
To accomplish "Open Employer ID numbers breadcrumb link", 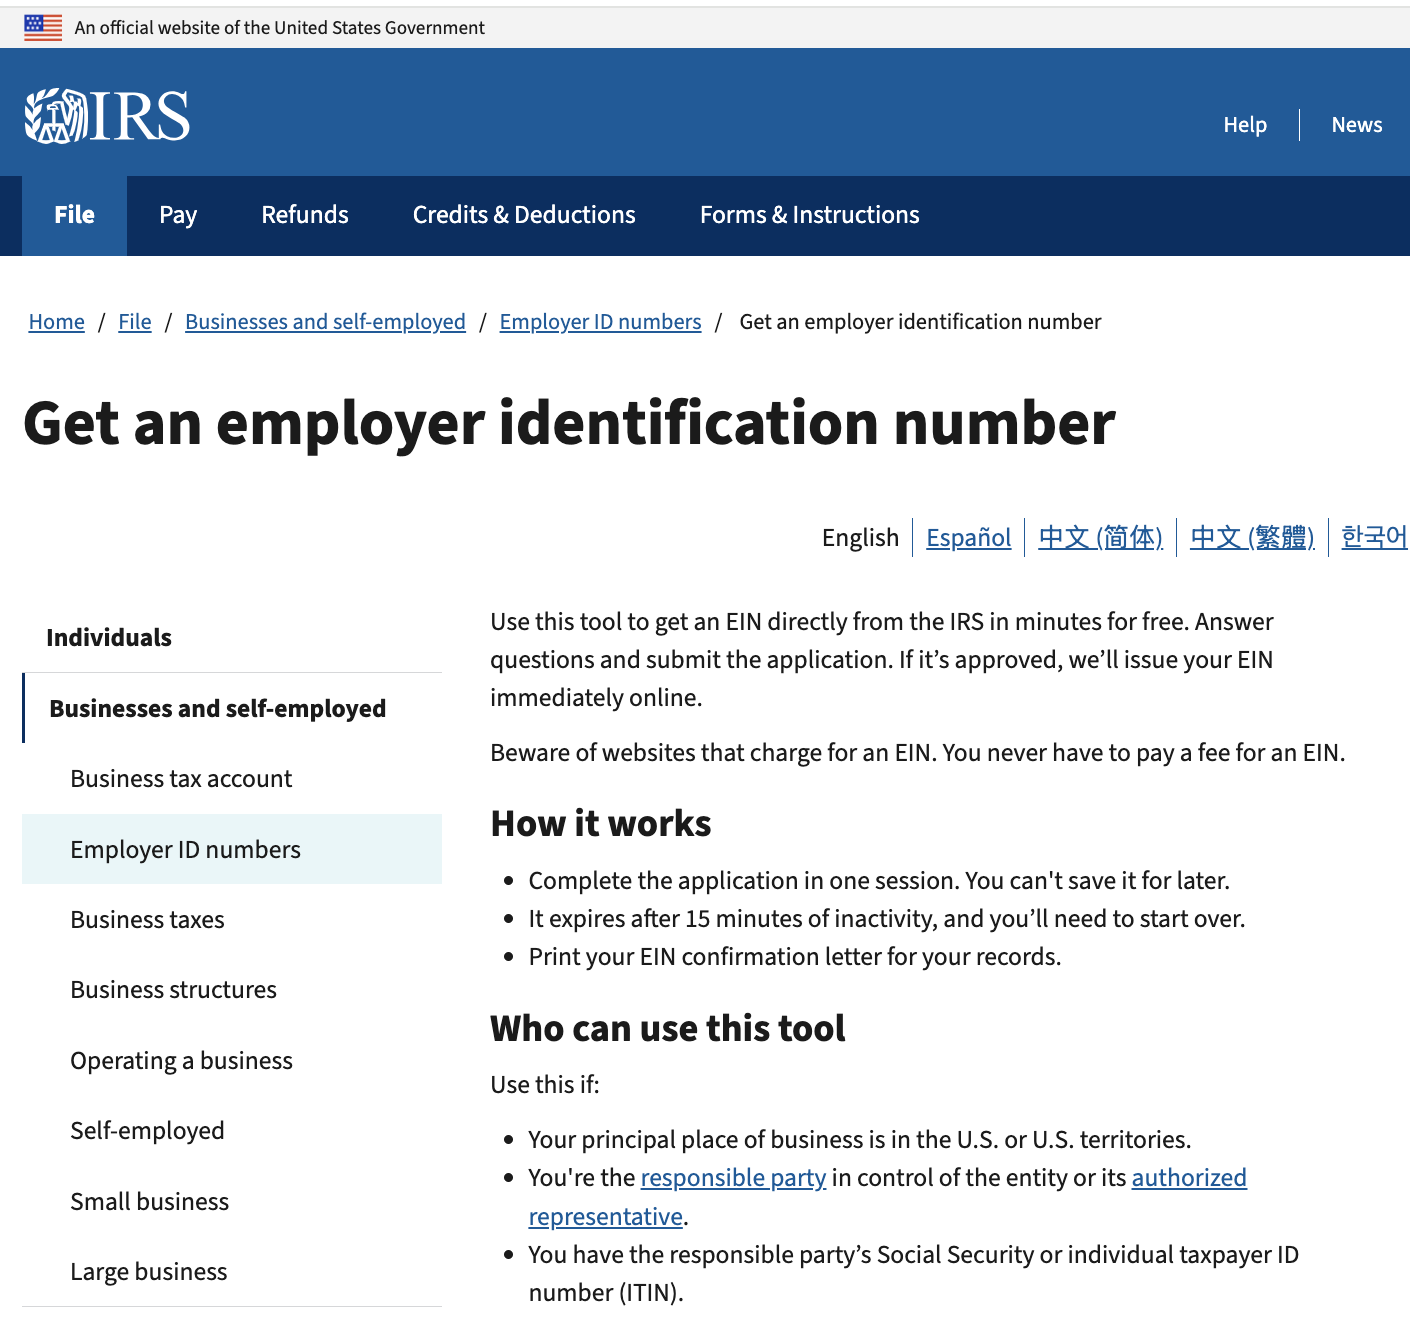I will (600, 321).
